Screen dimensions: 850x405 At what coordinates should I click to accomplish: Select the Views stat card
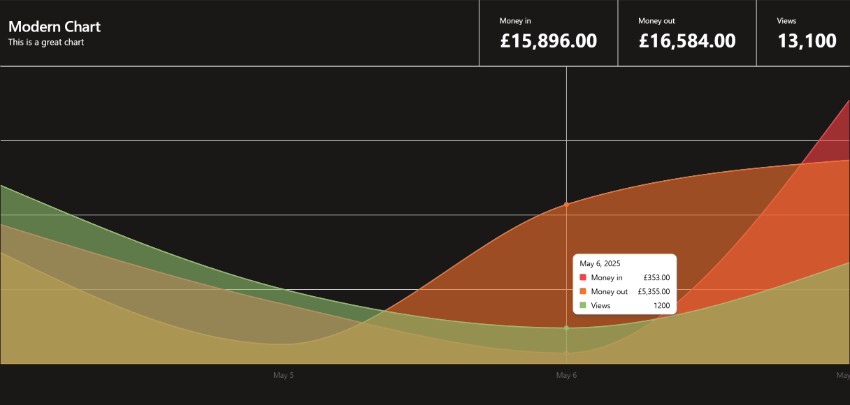coord(803,33)
